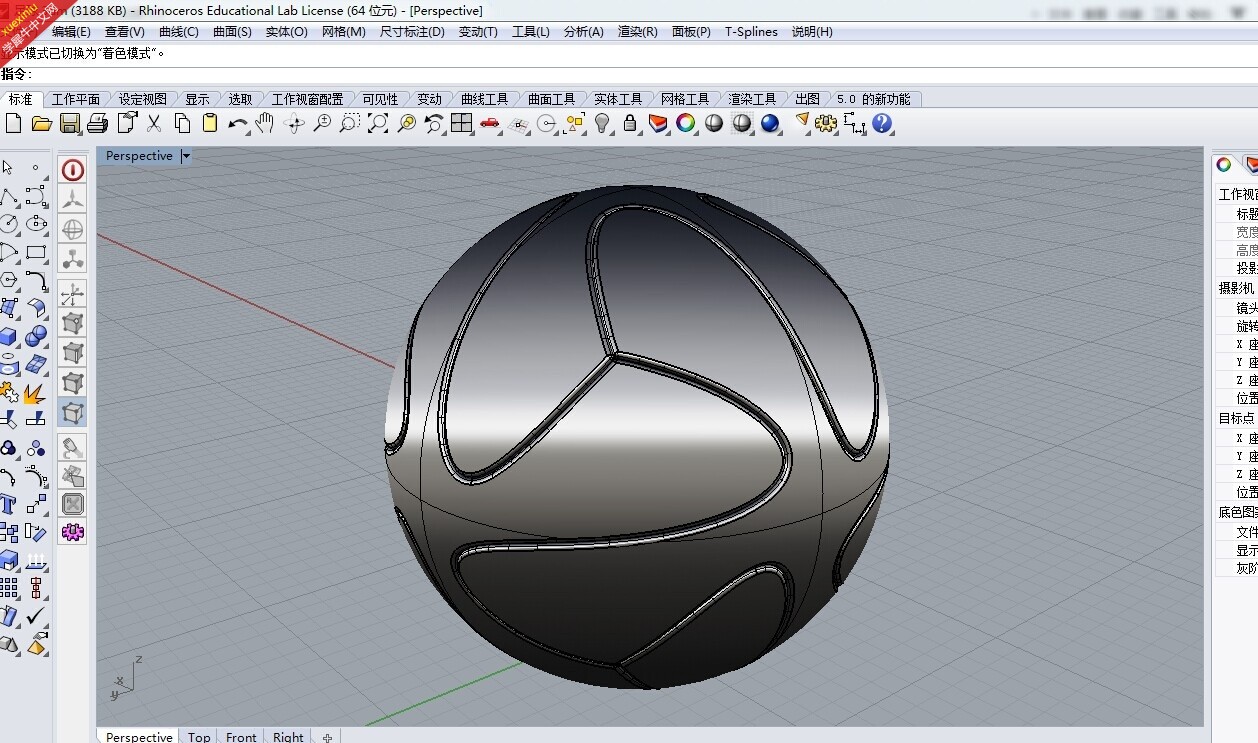Click the Zoom Window magnifier icon
The image size is (1258, 743).
click(x=350, y=123)
